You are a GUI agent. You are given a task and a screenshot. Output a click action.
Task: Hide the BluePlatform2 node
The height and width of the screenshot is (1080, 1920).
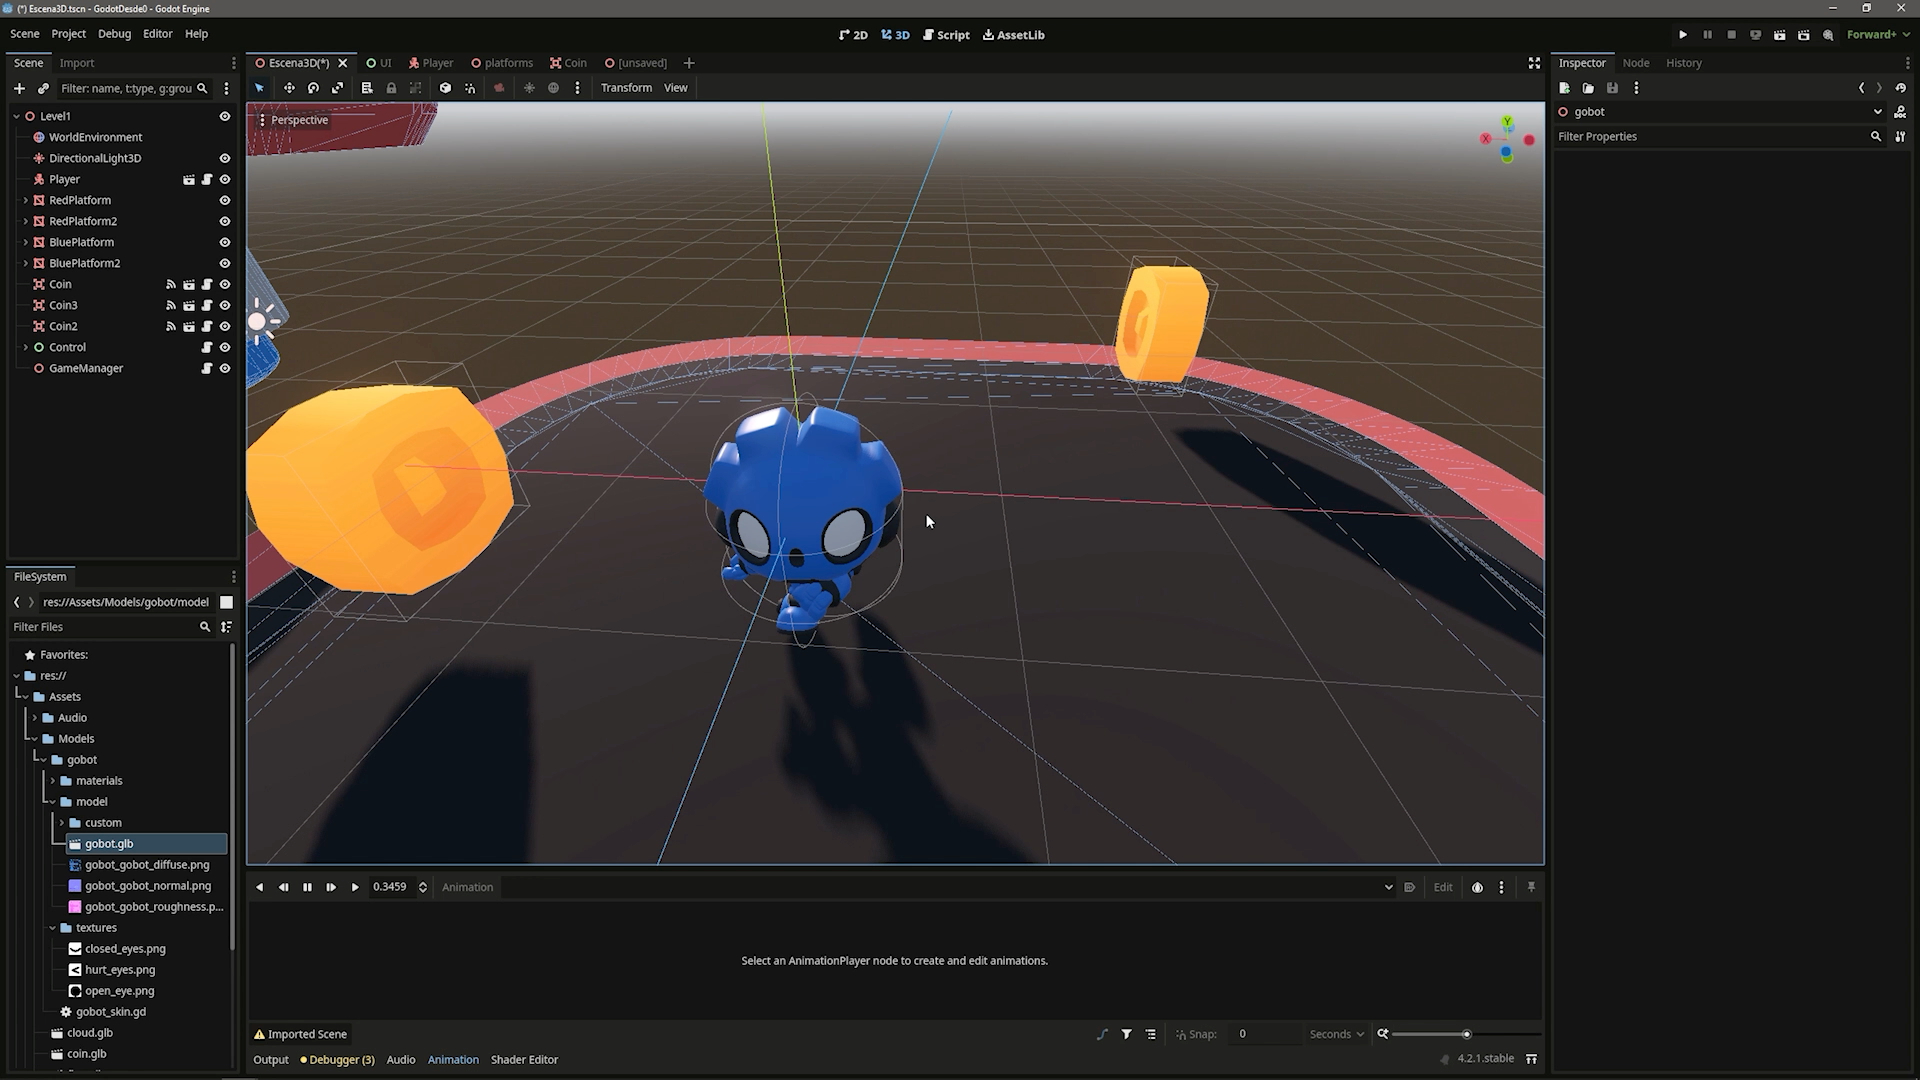pyautogui.click(x=225, y=263)
